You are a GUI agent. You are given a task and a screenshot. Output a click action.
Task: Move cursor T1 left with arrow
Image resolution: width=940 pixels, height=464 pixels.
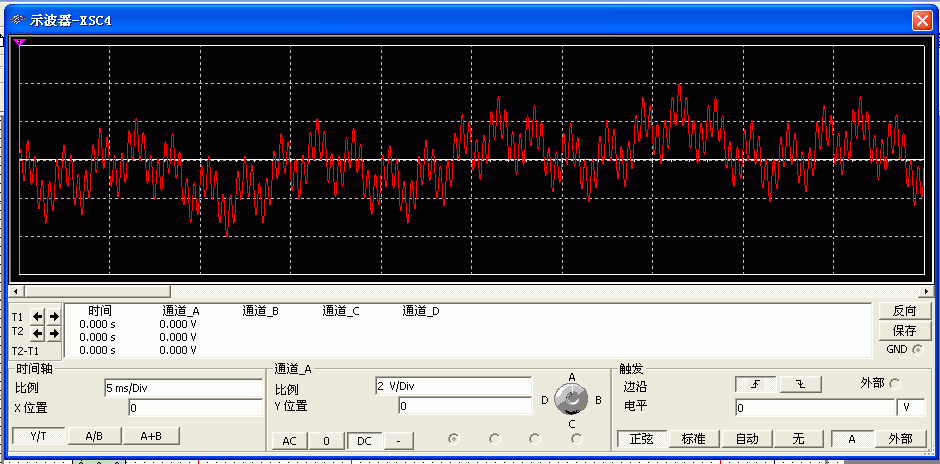coord(38,316)
